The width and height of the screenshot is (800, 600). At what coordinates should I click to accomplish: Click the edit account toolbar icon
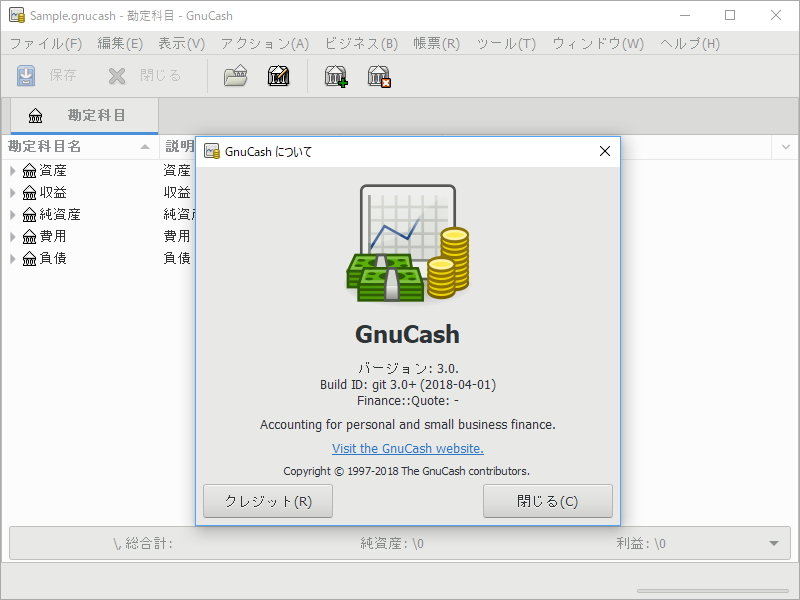(x=278, y=76)
